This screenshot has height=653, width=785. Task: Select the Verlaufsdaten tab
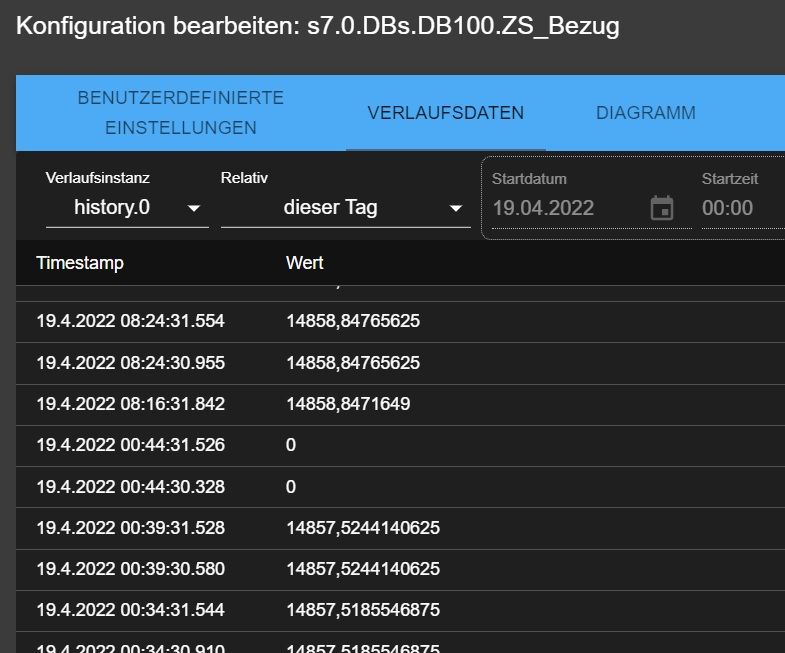tap(446, 113)
